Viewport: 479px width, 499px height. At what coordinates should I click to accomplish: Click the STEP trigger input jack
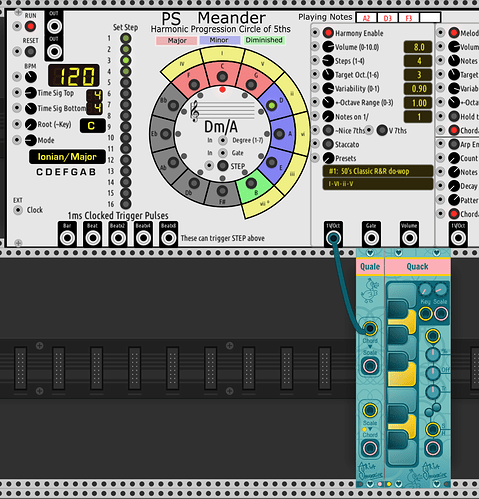click(x=209, y=165)
